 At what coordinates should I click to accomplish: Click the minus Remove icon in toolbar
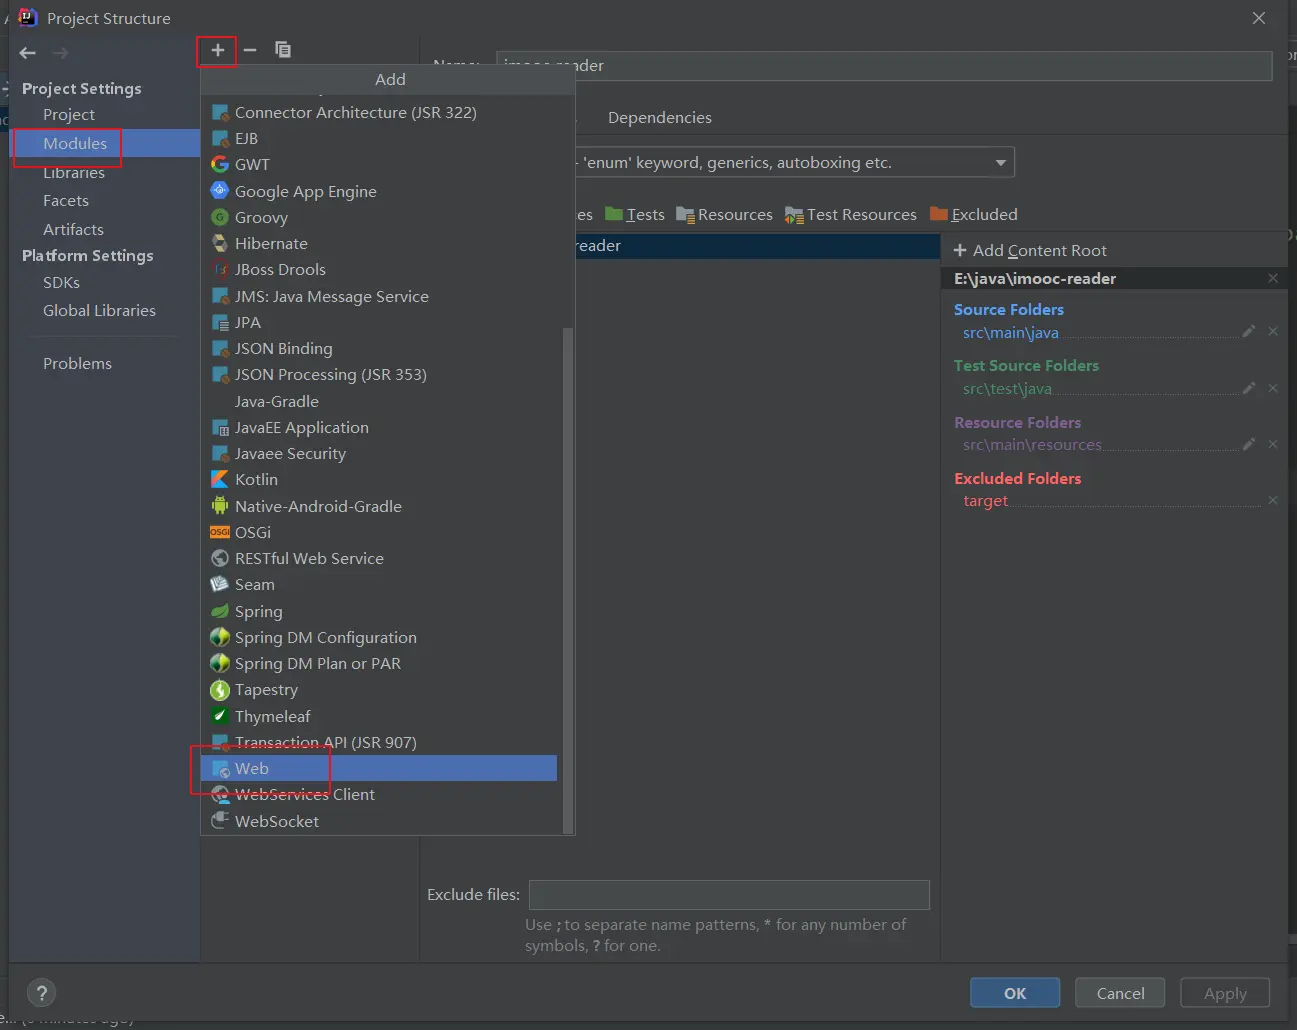pos(250,50)
